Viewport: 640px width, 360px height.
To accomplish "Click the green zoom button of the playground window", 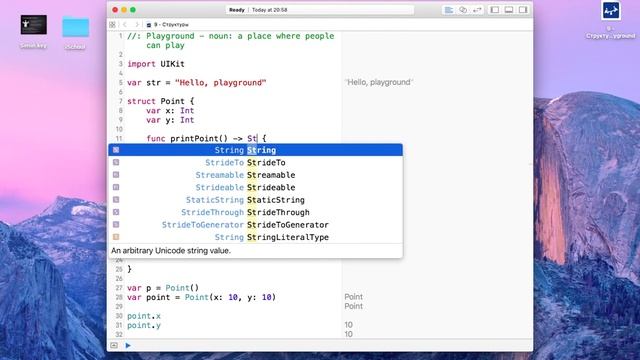I will coord(133,10).
